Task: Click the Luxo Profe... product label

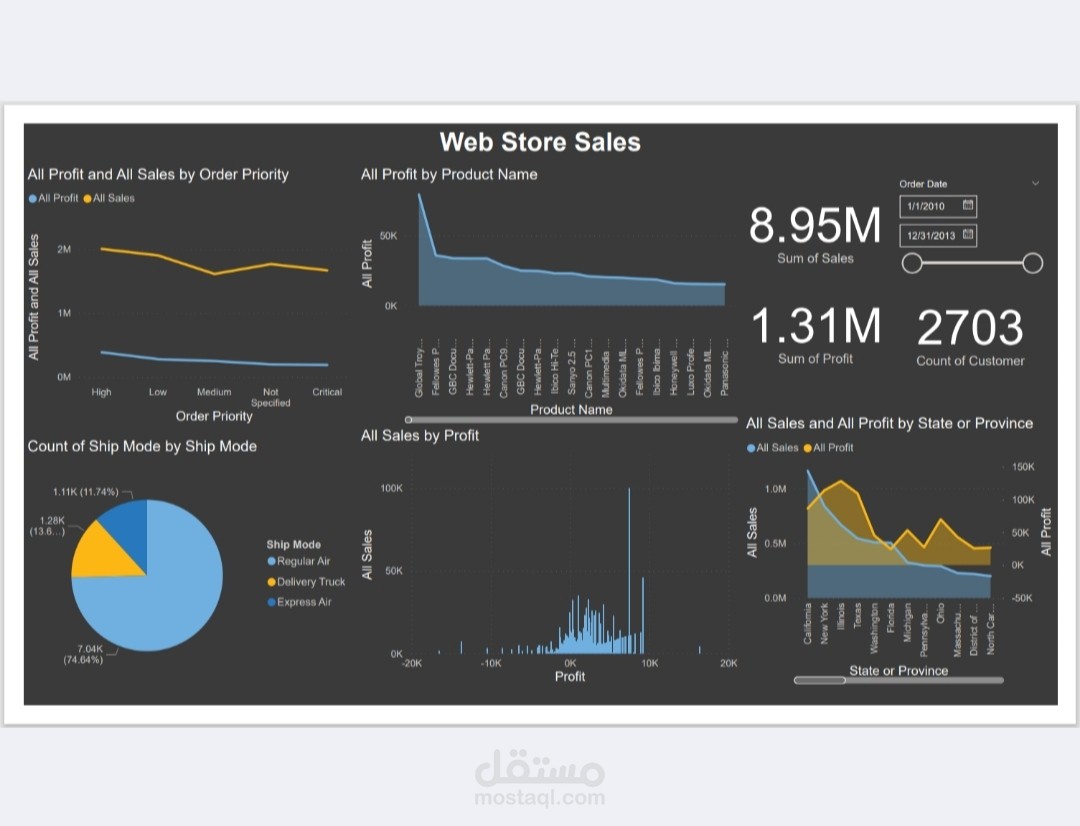Action: coord(691,366)
